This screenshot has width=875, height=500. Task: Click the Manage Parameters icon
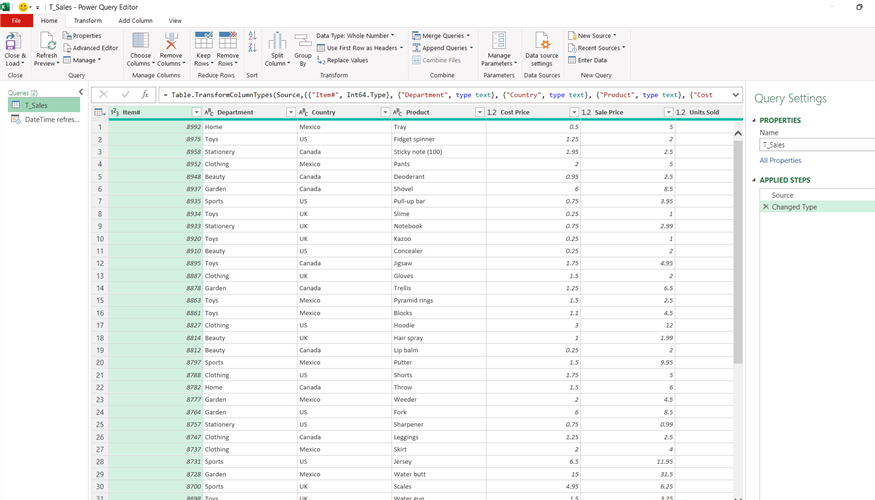499,41
